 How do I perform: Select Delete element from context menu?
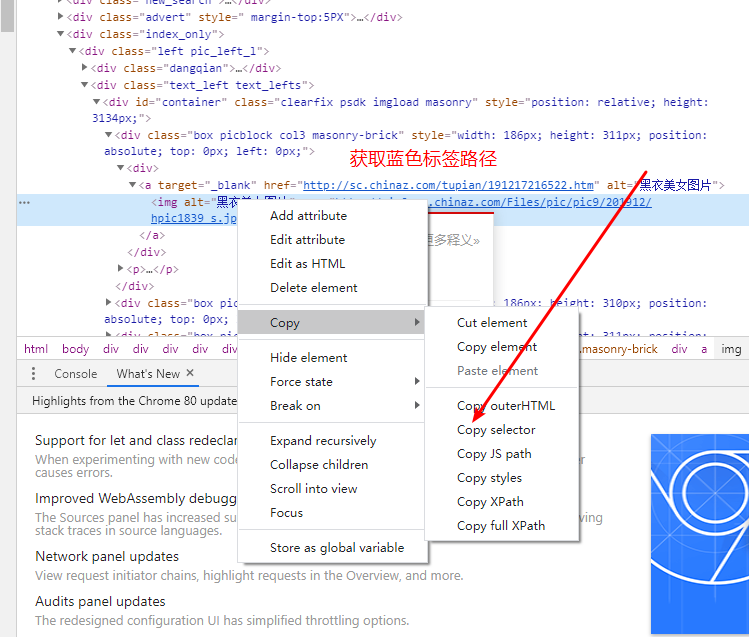pos(313,288)
